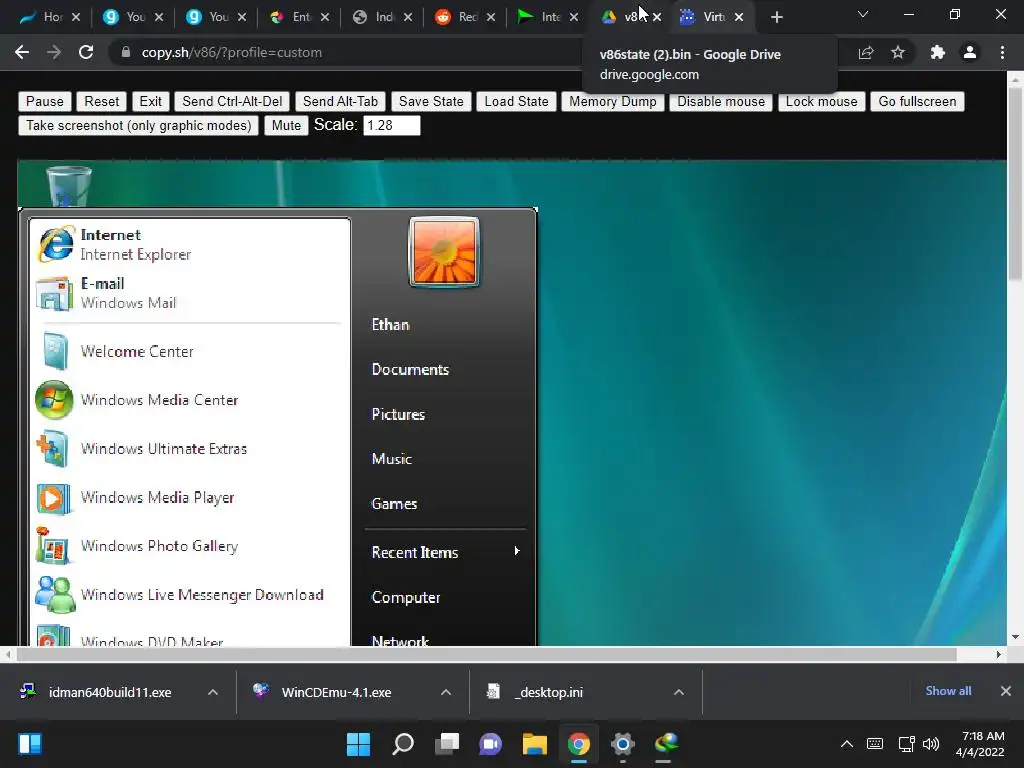The height and width of the screenshot is (768, 1024).
Task: Open taskbar Search magnifier
Action: point(402,744)
